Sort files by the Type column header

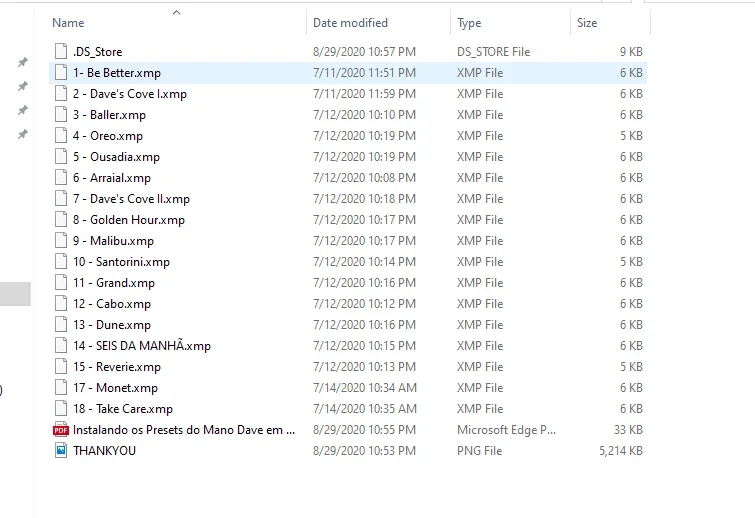(x=469, y=23)
